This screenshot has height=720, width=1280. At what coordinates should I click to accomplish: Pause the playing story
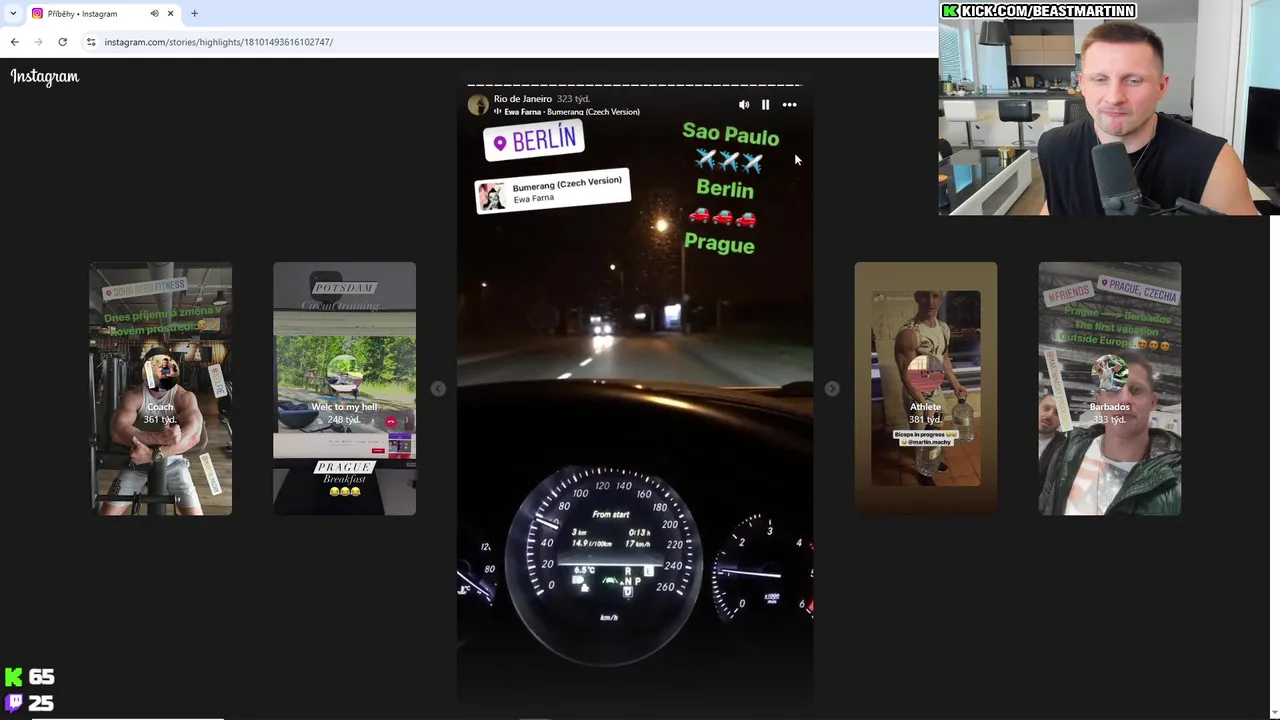[x=766, y=105]
